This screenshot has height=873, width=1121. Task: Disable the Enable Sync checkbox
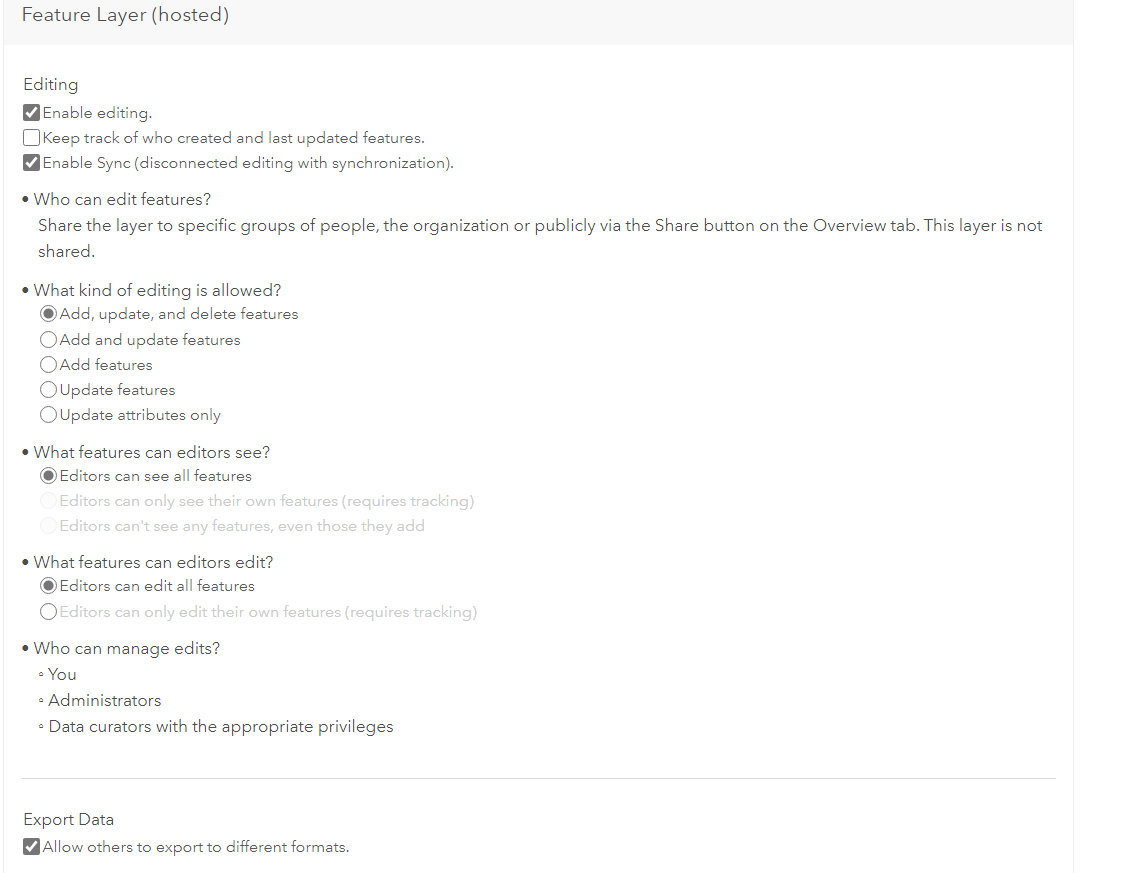click(x=31, y=162)
